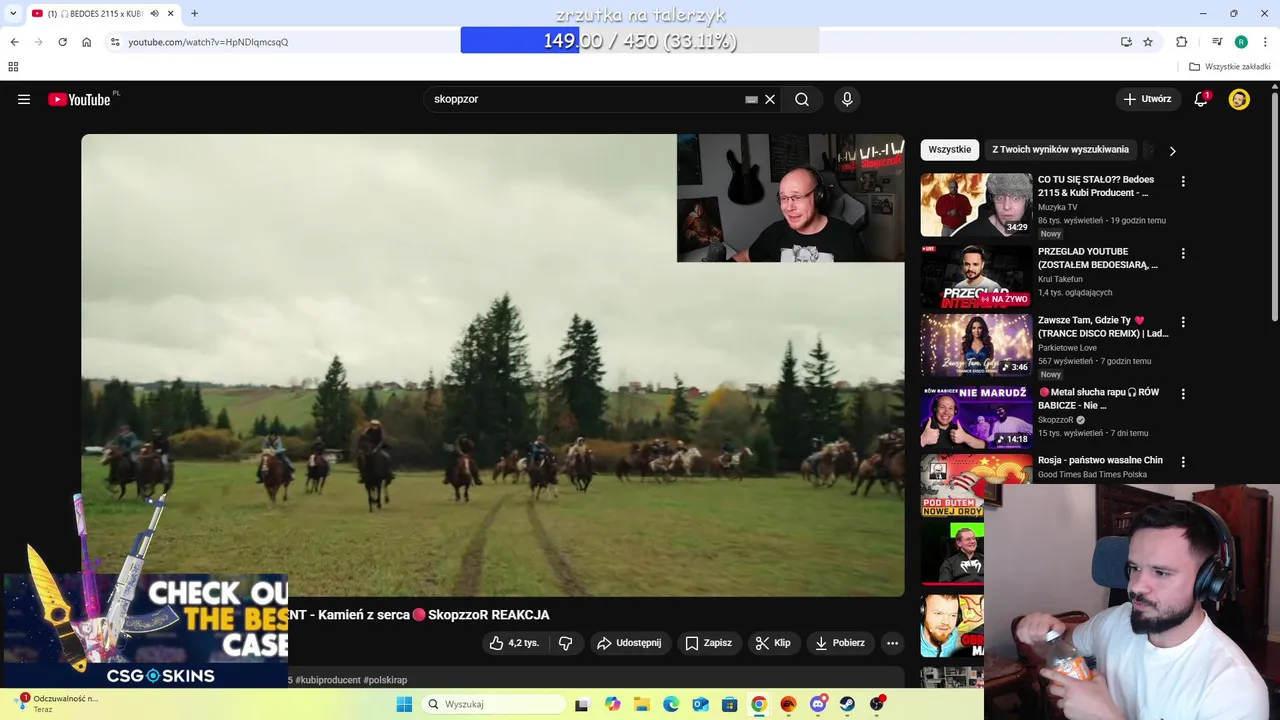
Task: Start voice search with the microphone icon
Action: point(847,99)
